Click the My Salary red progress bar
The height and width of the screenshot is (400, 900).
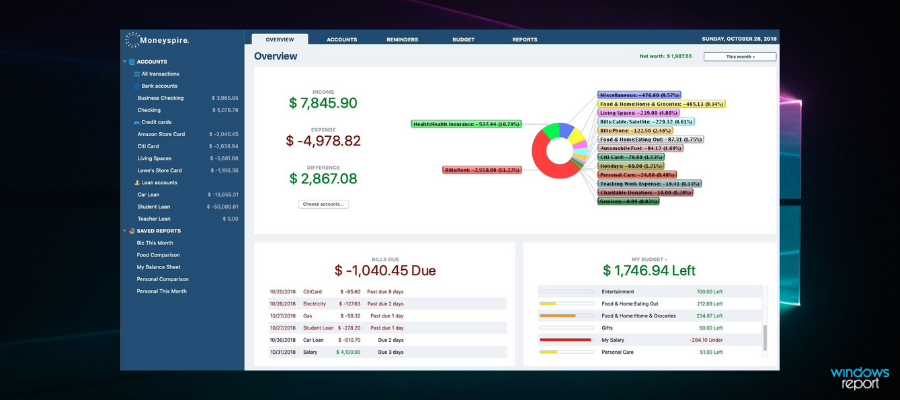pyautogui.click(x=566, y=340)
